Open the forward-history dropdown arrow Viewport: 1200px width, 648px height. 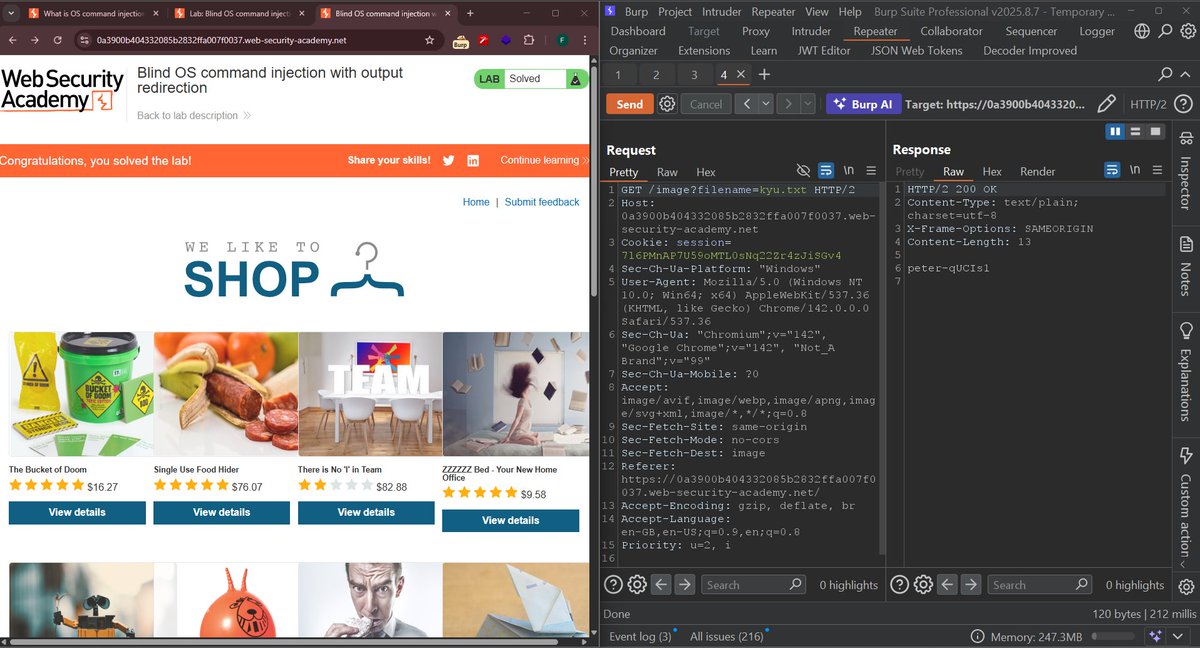pyautogui.click(x=808, y=104)
